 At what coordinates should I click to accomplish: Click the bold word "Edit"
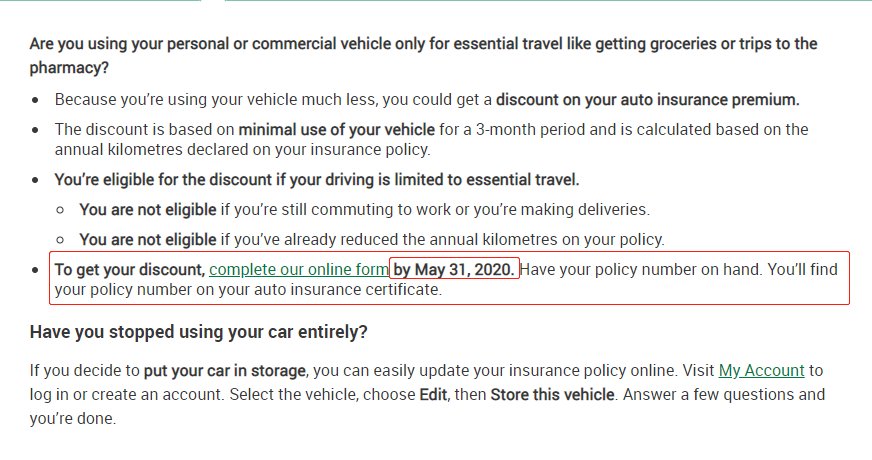coord(434,394)
